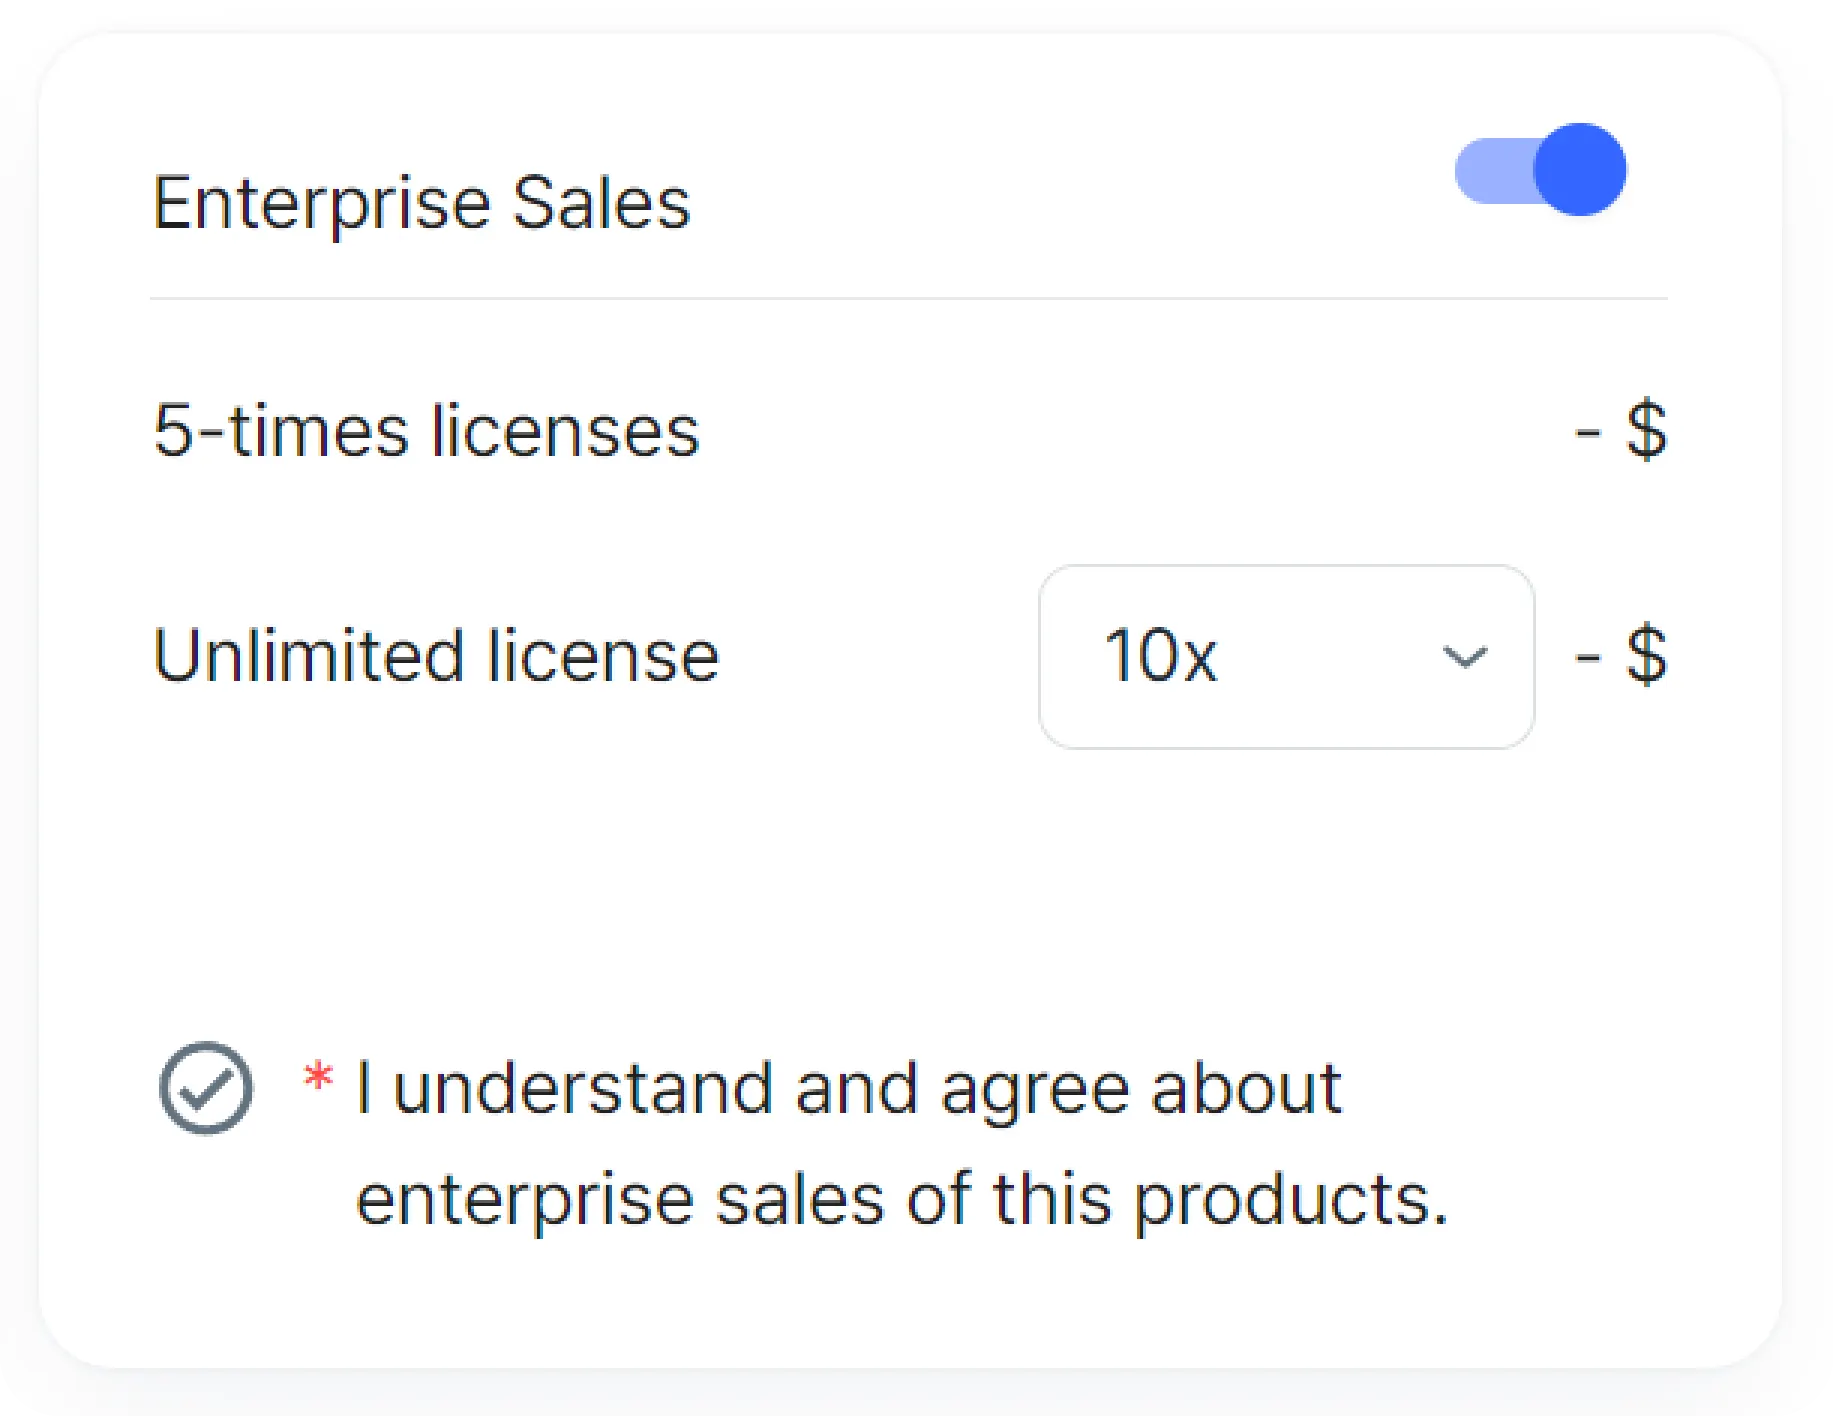Click "I understand and agree about" text
This screenshot has height=1416, width=1833.
pos(848,1088)
